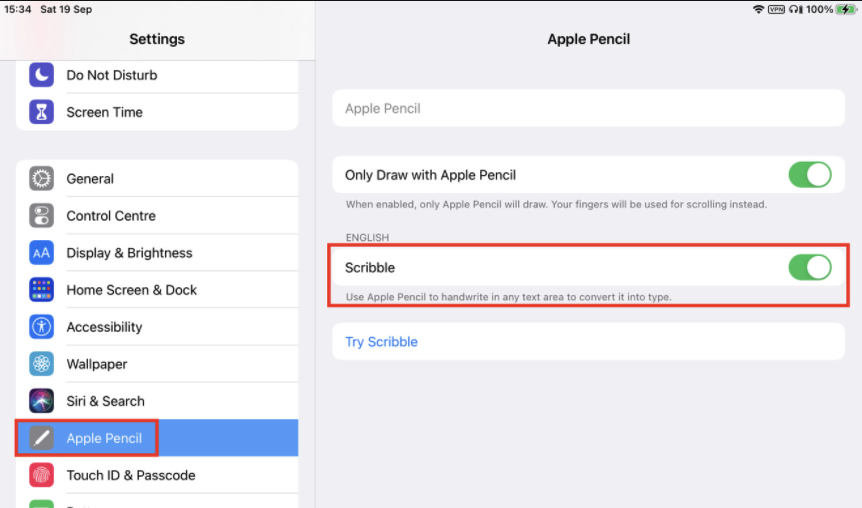Open Try Scribble link

pos(381,342)
